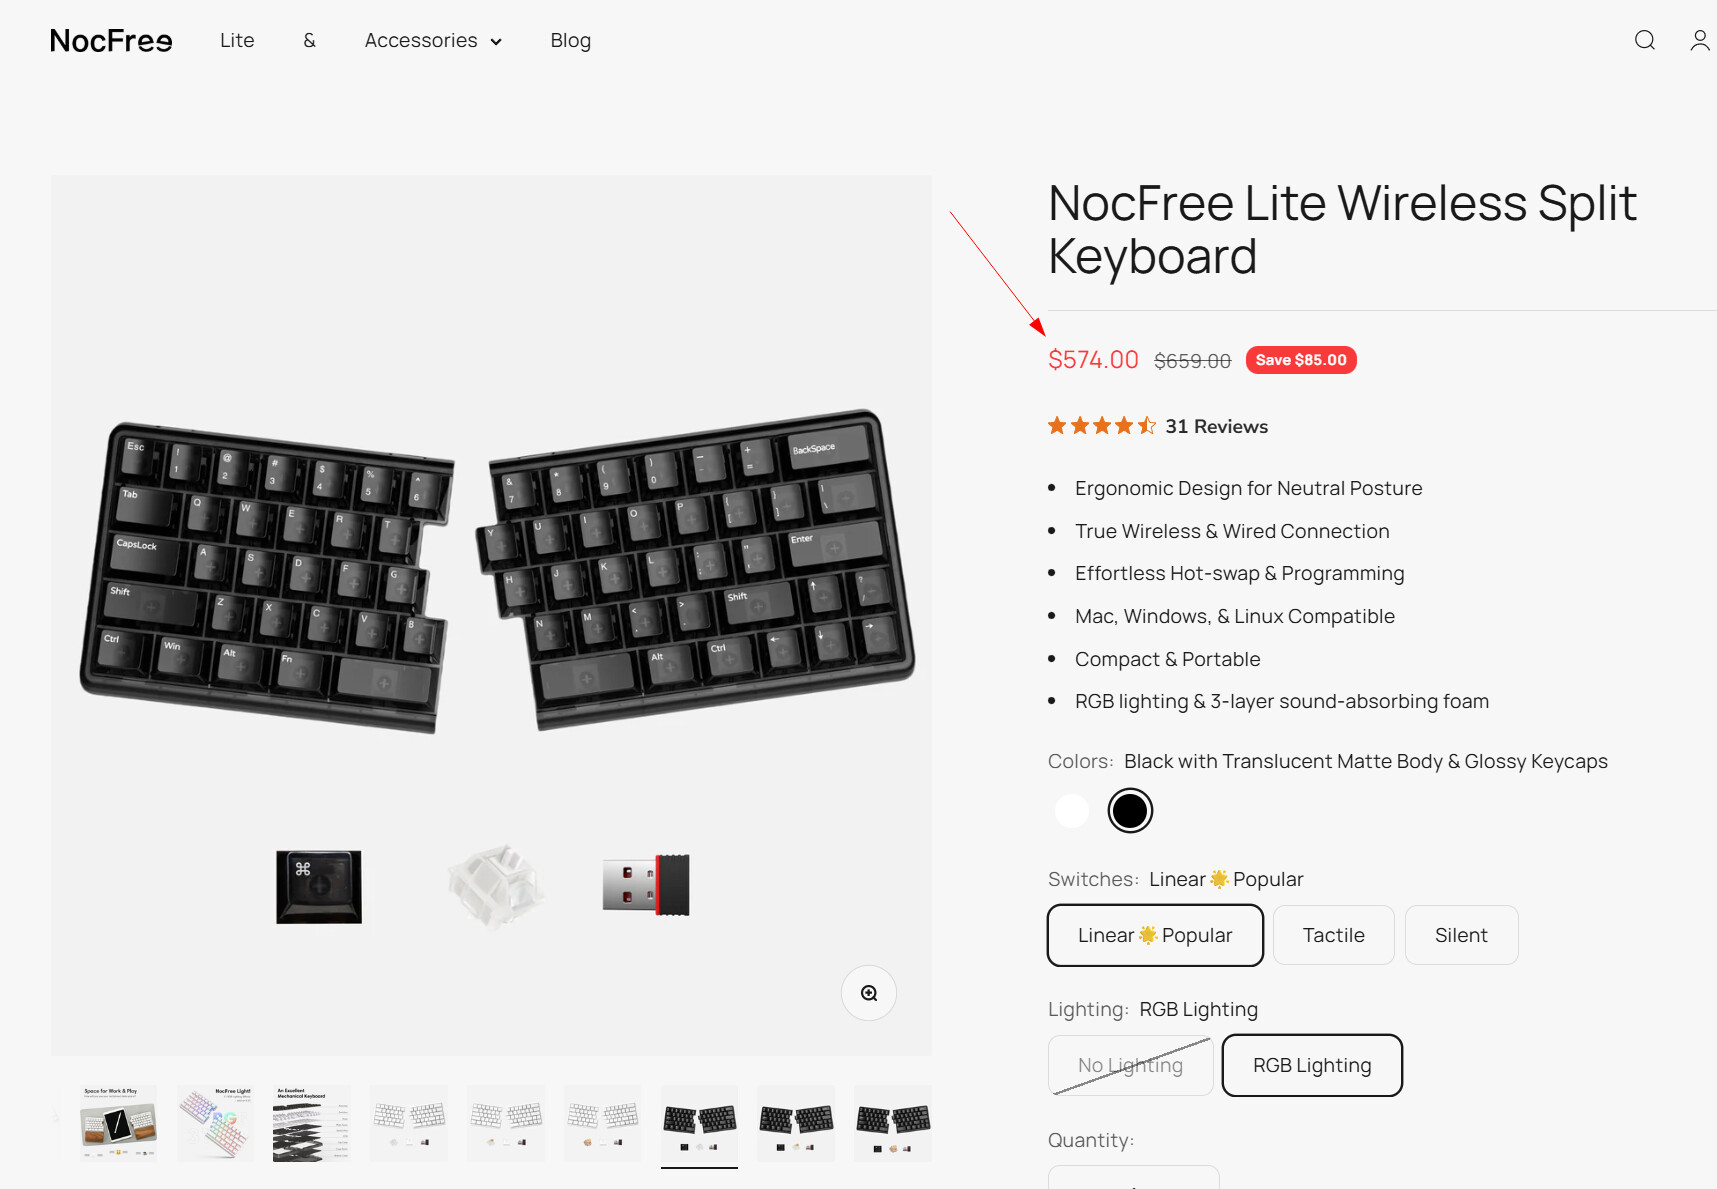Open the Blog menu item

pos(570,41)
